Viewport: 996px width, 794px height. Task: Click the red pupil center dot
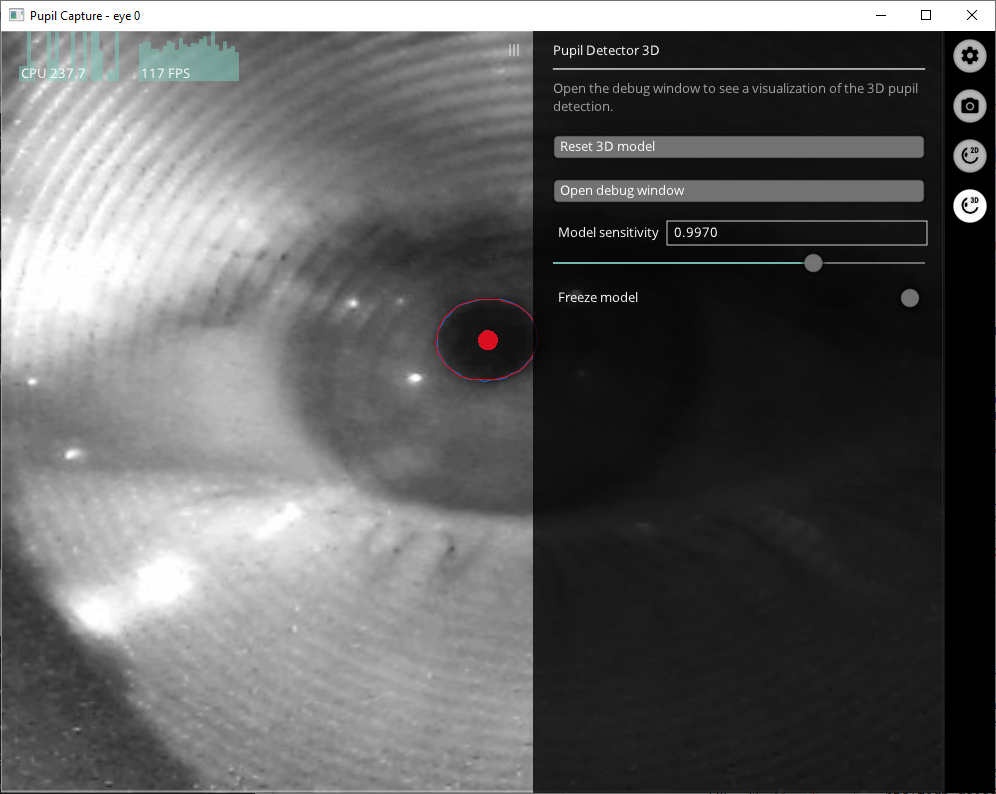click(x=488, y=340)
